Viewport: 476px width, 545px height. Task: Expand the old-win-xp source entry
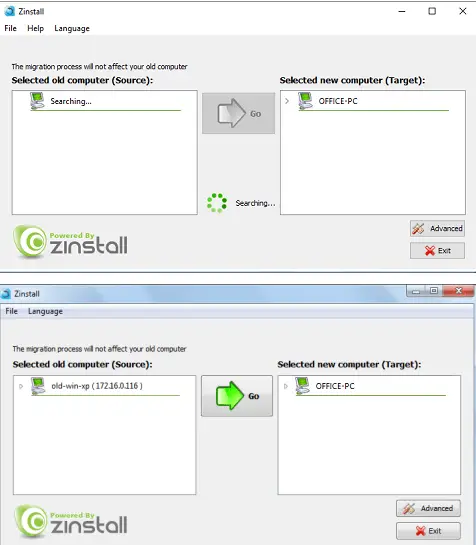pyautogui.click(x=21, y=386)
